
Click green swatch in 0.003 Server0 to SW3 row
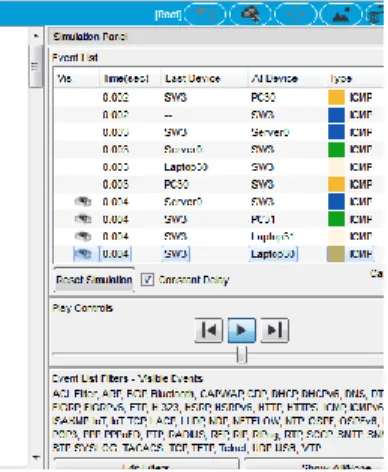(336, 150)
